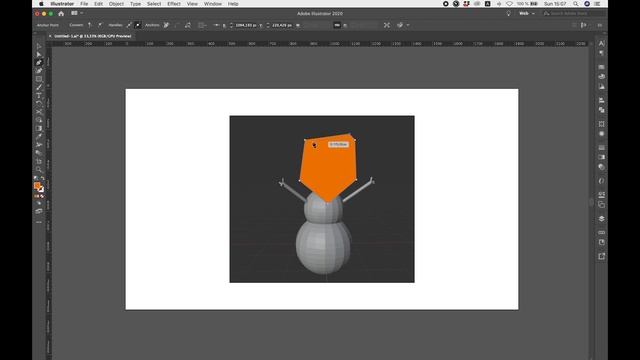Reset to default fill and stroke
The image size is (640, 360).
point(36,178)
